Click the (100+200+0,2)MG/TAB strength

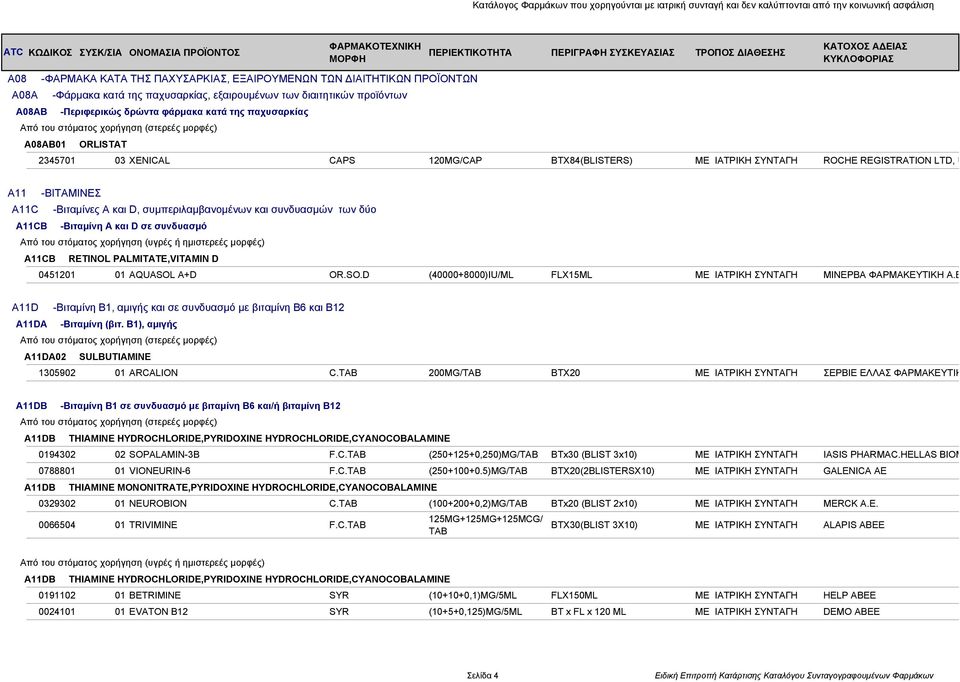[478, 504]
